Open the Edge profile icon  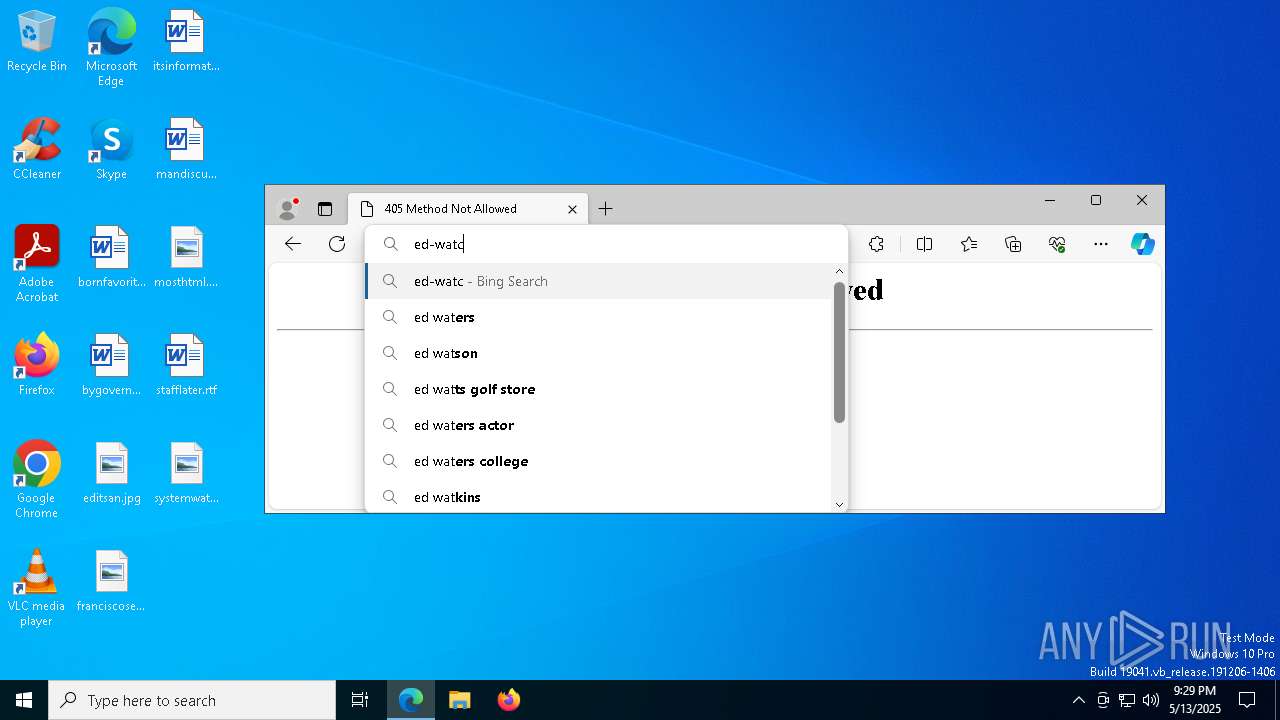point(288,209)
